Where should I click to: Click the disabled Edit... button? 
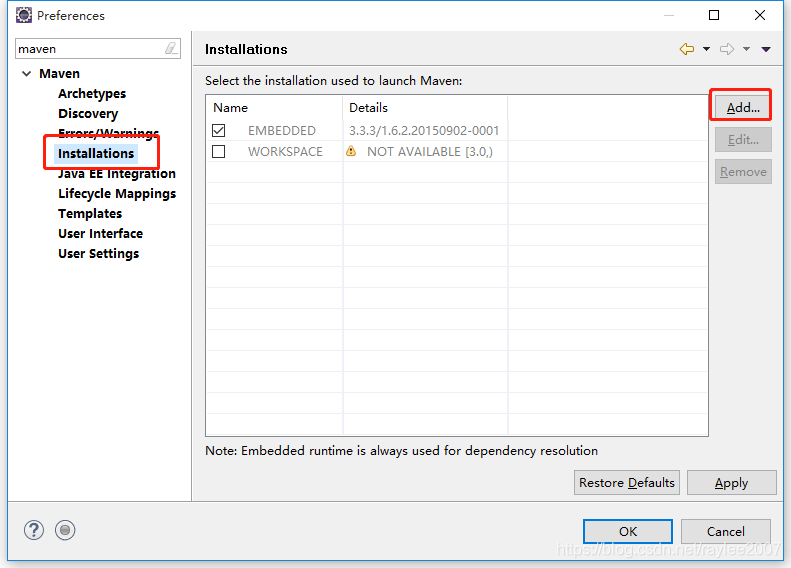(743, 140)
